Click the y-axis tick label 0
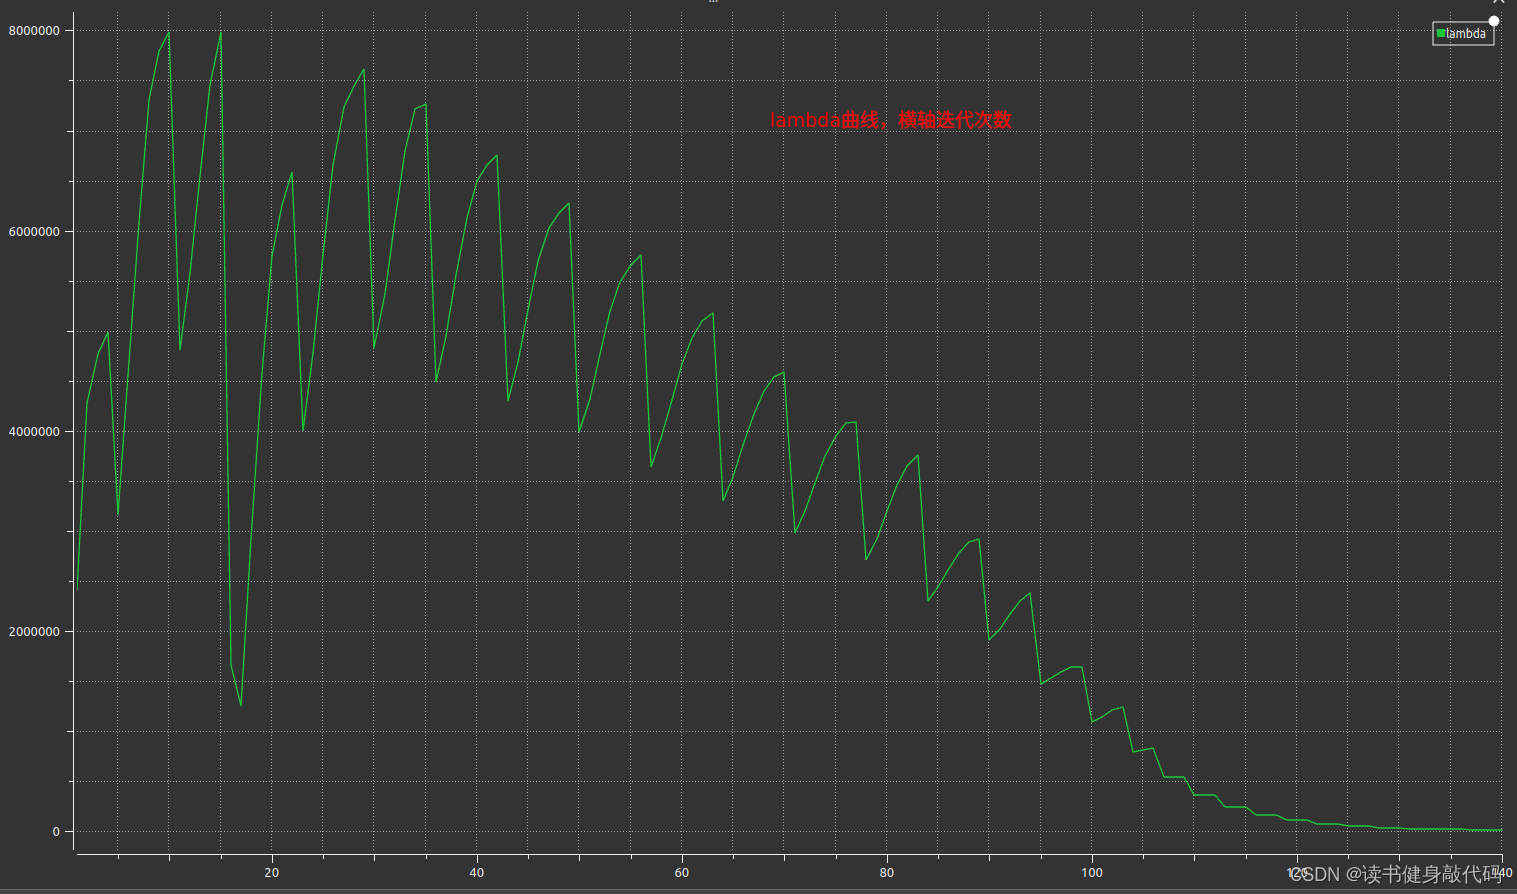 pyautogui.click(x=56, y=831)
